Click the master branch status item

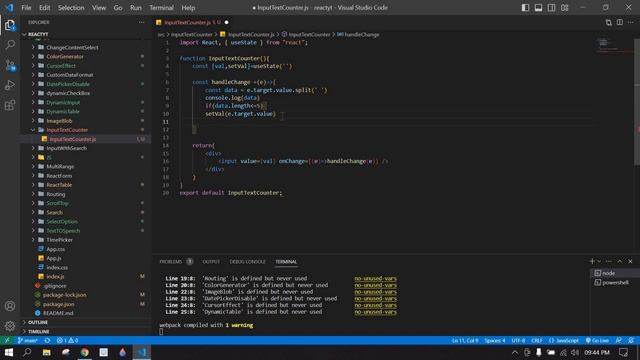point(28,340)
